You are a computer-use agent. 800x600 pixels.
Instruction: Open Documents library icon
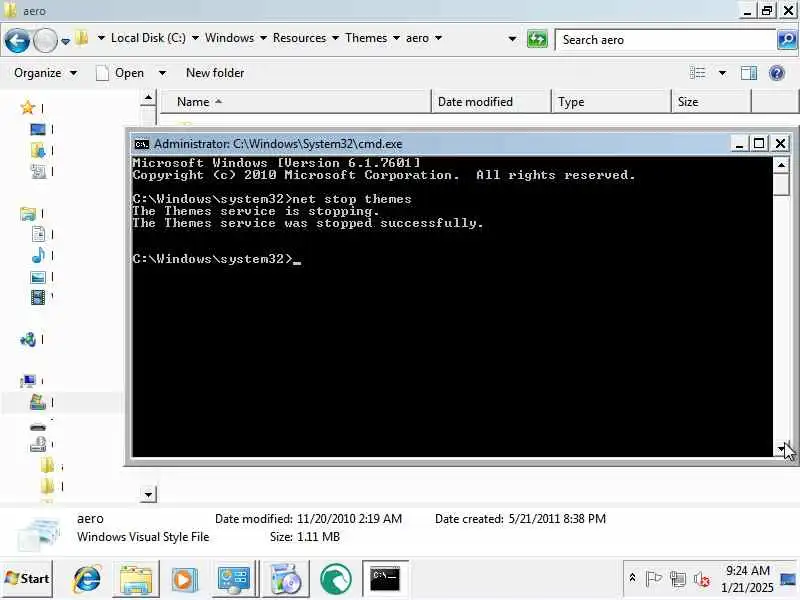(38, 234)
